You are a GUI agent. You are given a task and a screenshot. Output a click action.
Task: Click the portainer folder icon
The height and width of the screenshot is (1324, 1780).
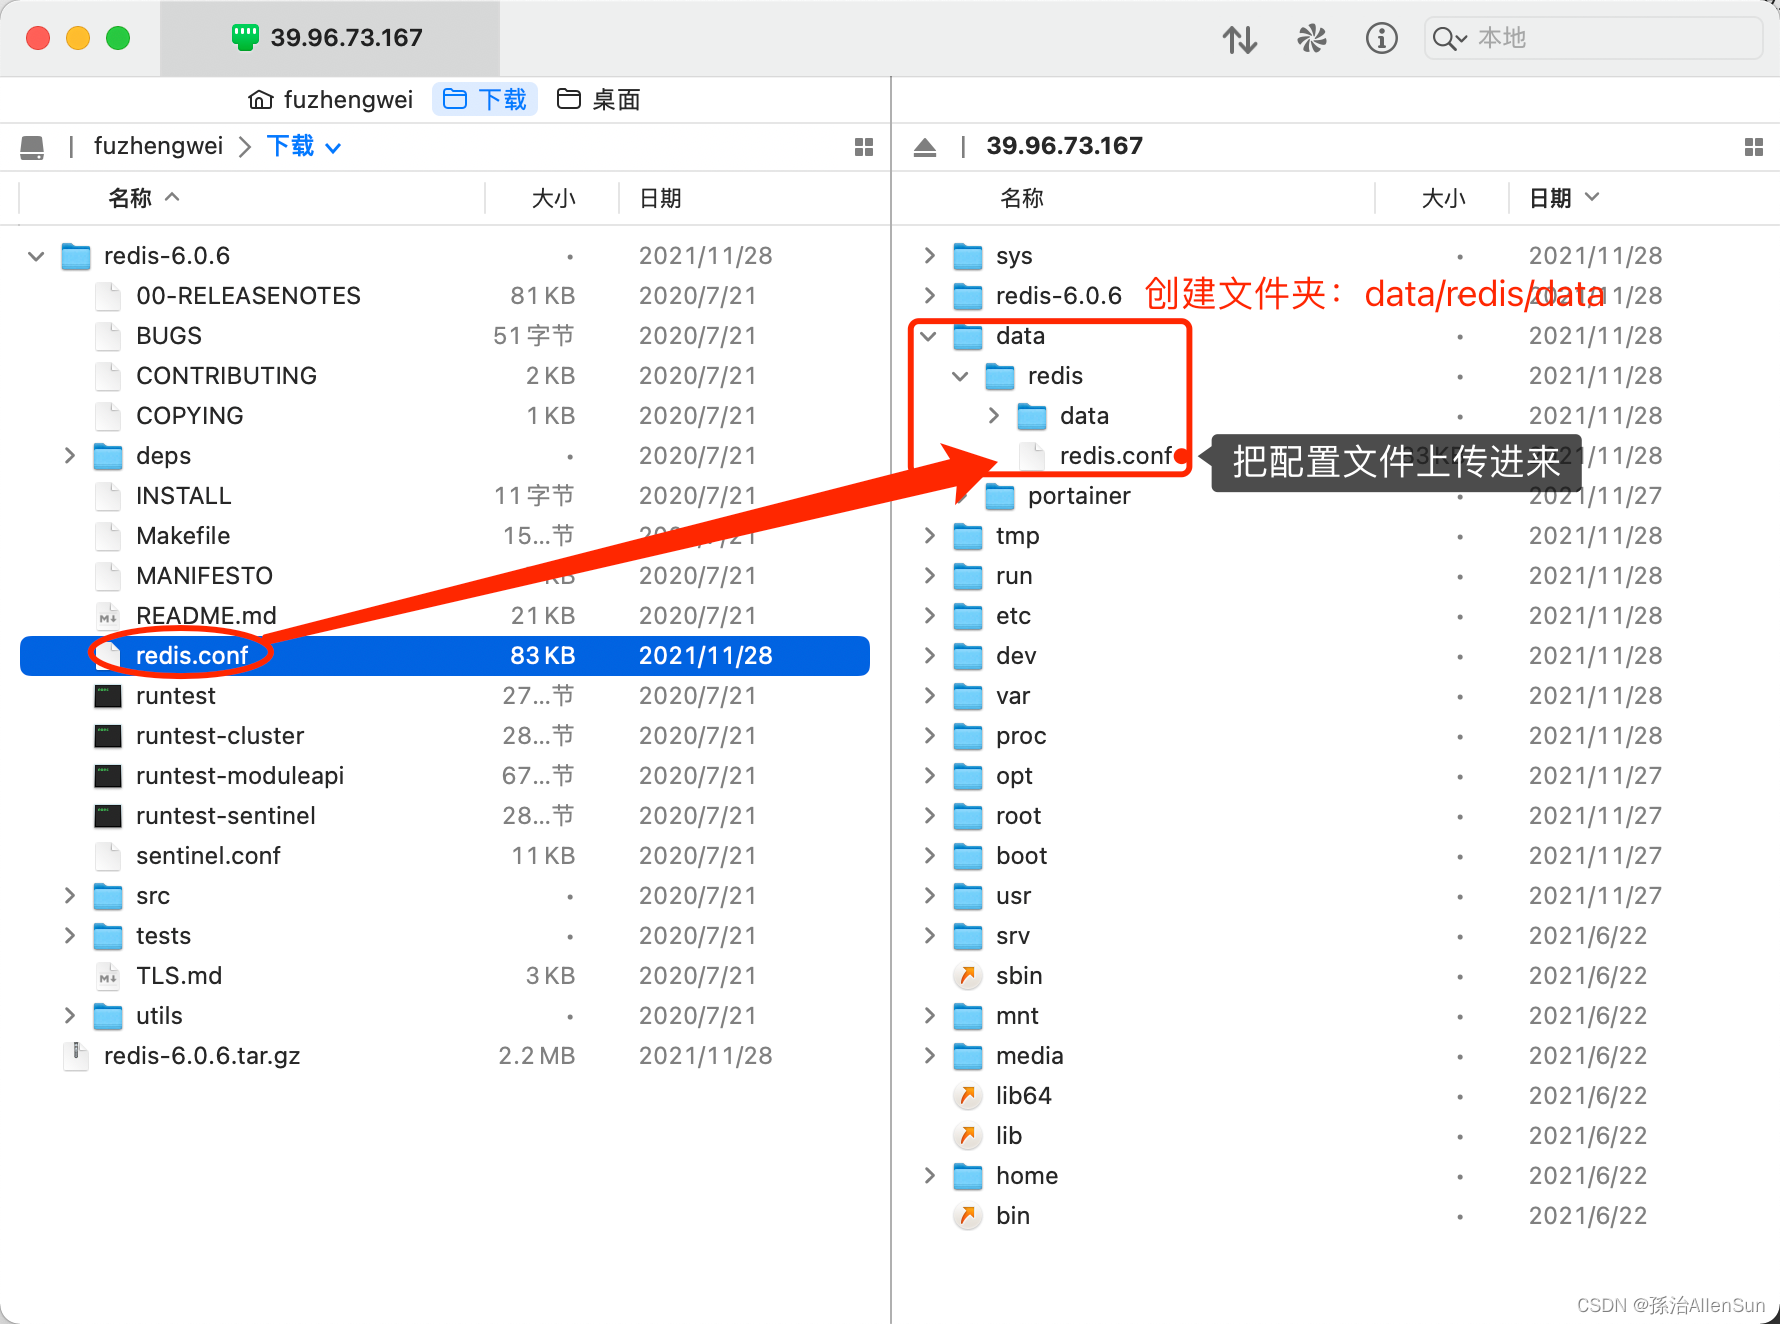[1000, 496]
